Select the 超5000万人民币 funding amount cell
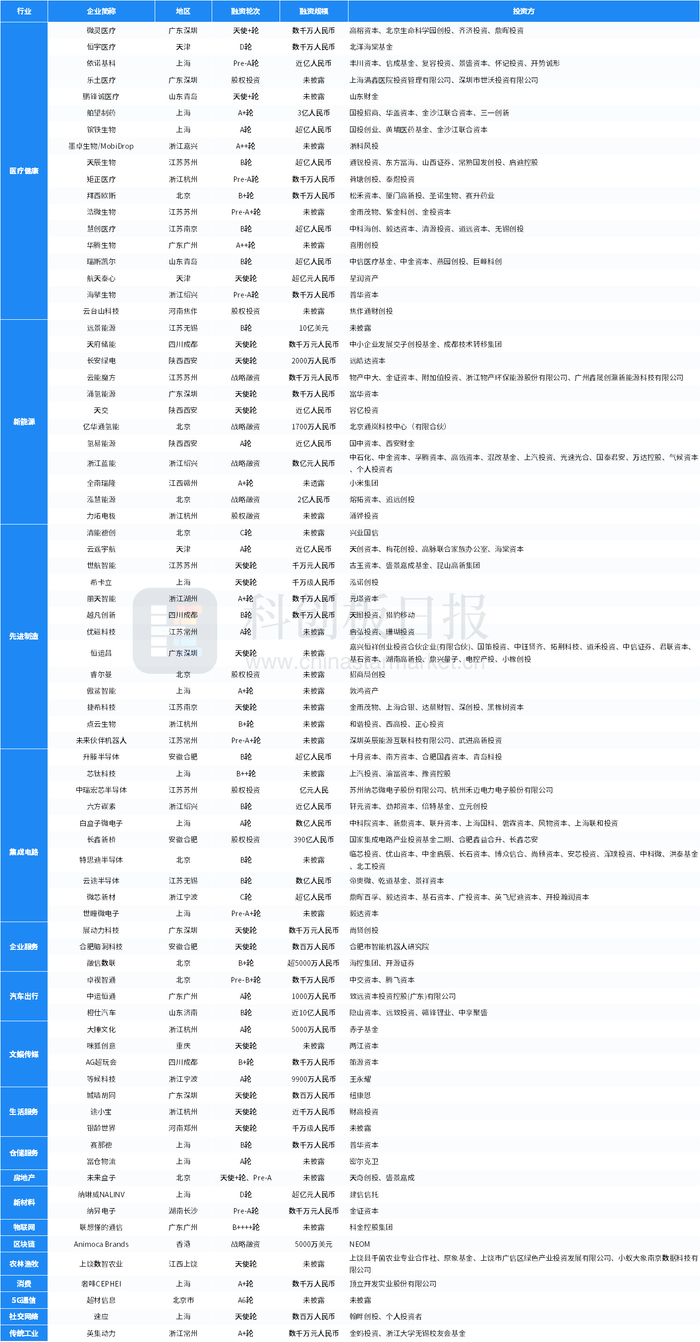Image resolution: width=700 pixels, height=1342 pixels. (x=315, y=962)
